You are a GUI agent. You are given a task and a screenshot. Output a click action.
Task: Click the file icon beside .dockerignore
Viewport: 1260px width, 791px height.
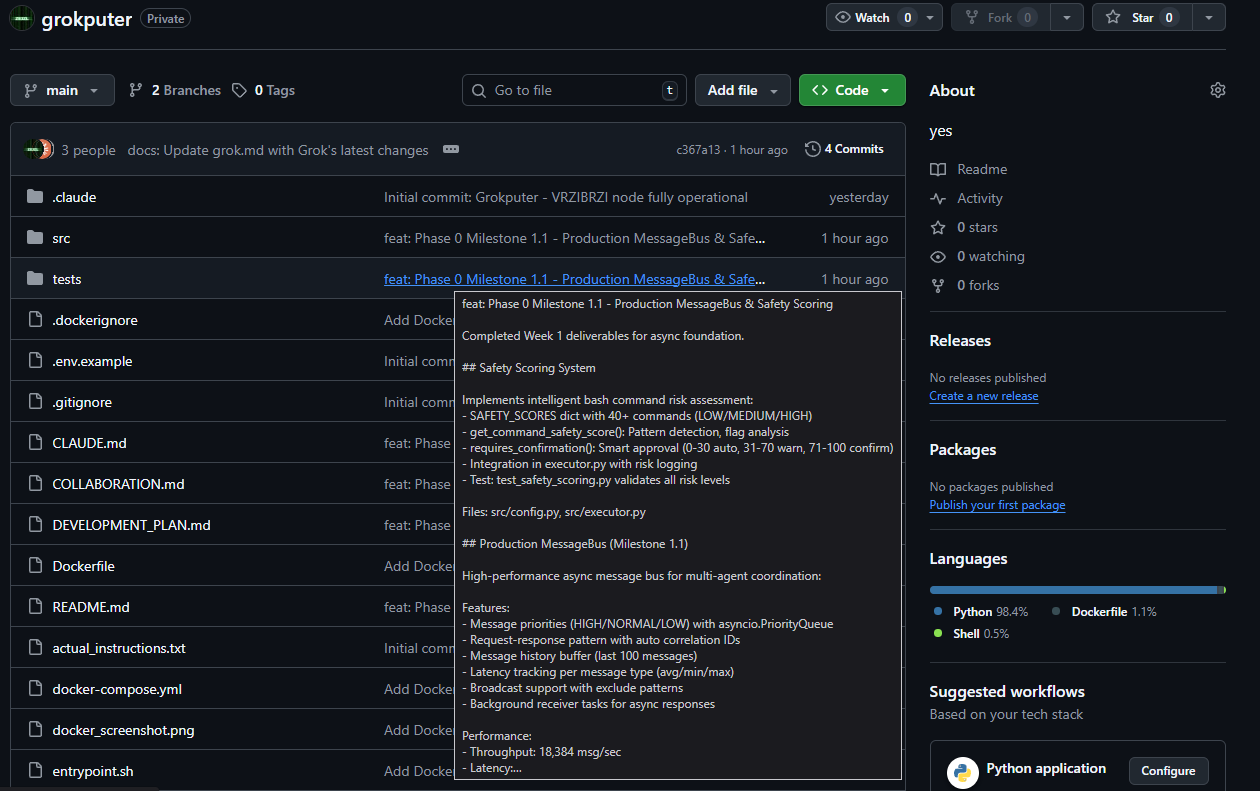tap(35, 320)
